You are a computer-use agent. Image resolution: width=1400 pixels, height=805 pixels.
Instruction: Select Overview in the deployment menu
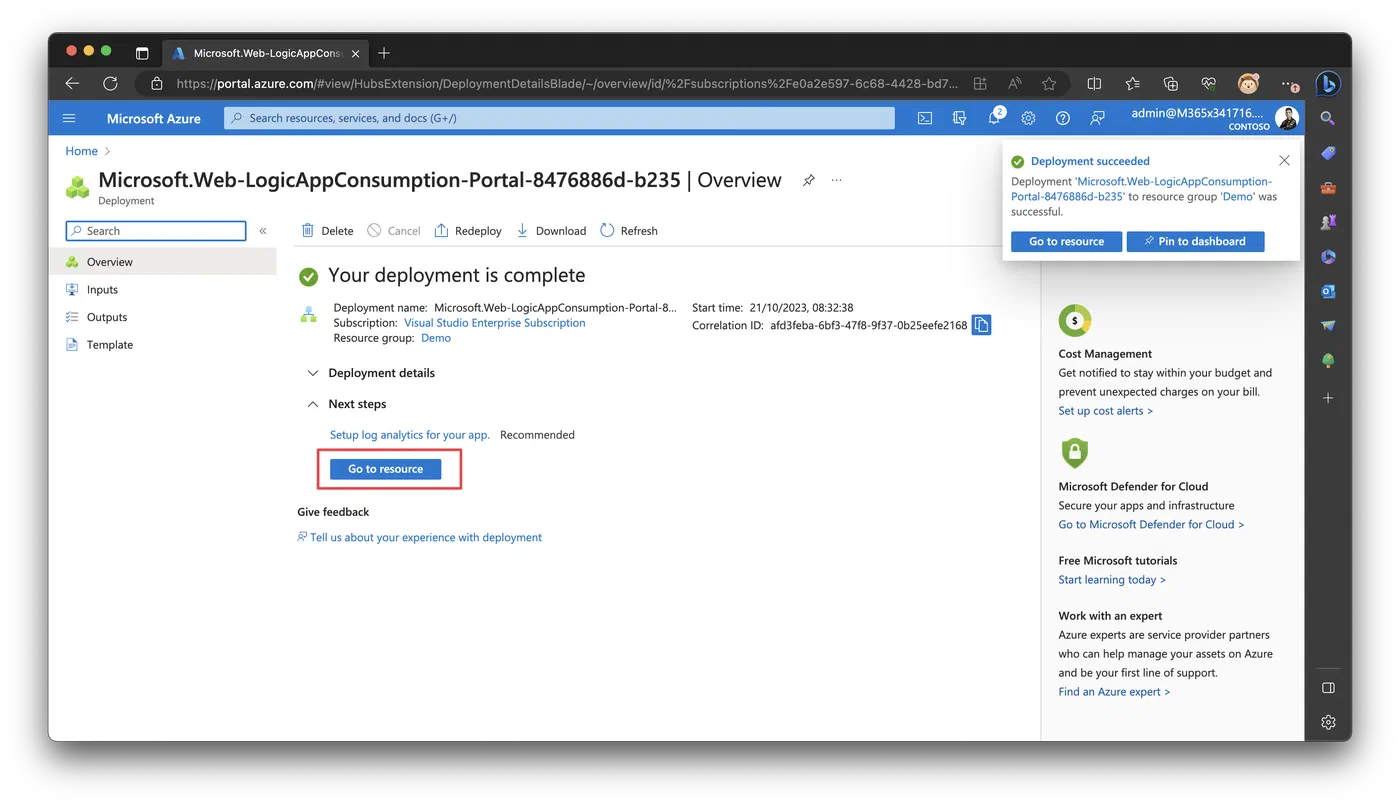tap(163, 262)
